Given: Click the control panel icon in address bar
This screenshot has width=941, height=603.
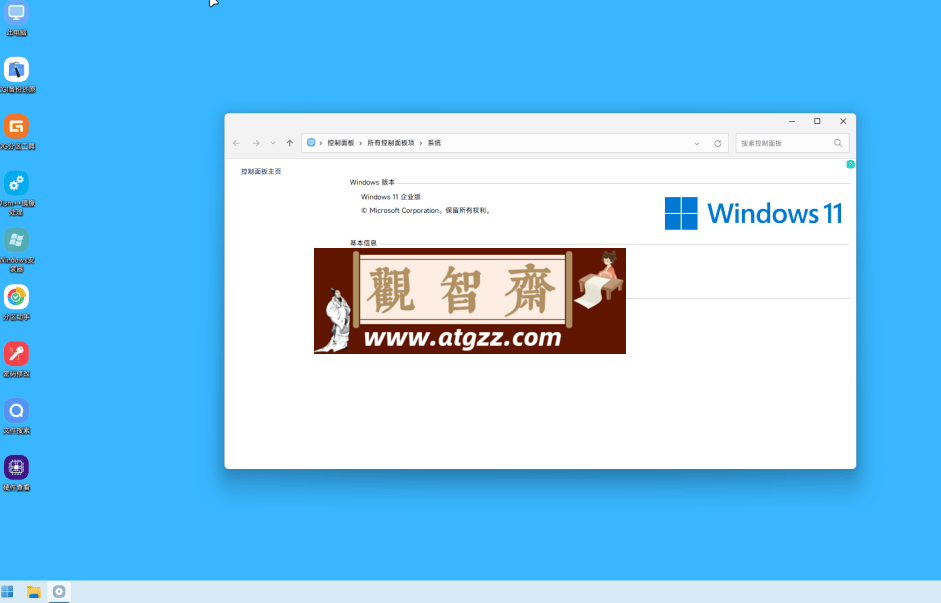Looking at the screenshot, I should [x=311, y=142].
